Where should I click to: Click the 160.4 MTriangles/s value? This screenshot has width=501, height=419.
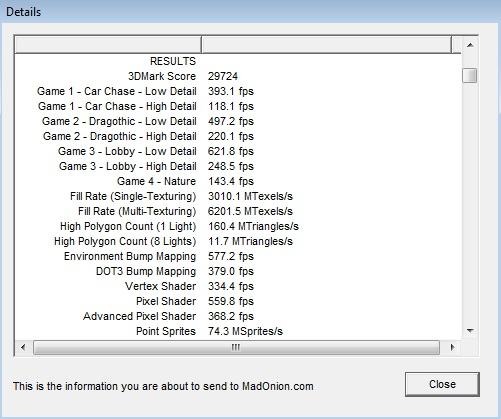(x=253, y=226)
